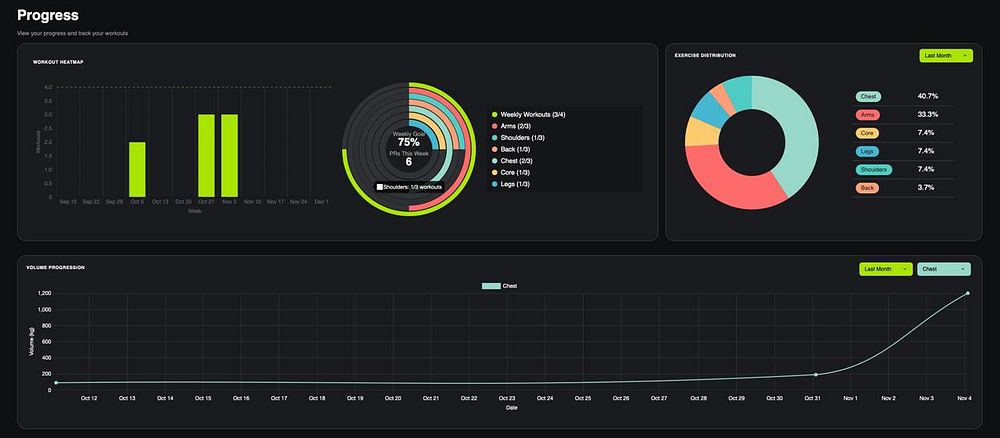Open the Volume Progression Last Month dropdown
The image size is (1000, 438).
coord(886,269)
